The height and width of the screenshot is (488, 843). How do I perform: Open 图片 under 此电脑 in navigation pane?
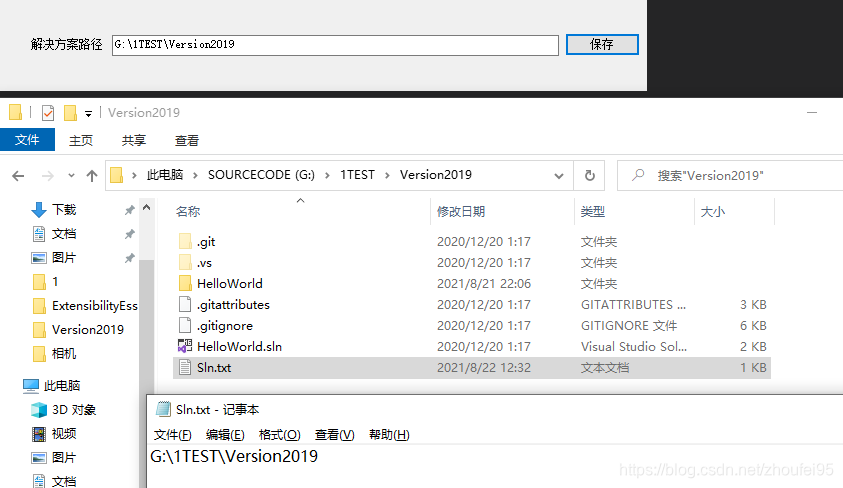point(64,457)
